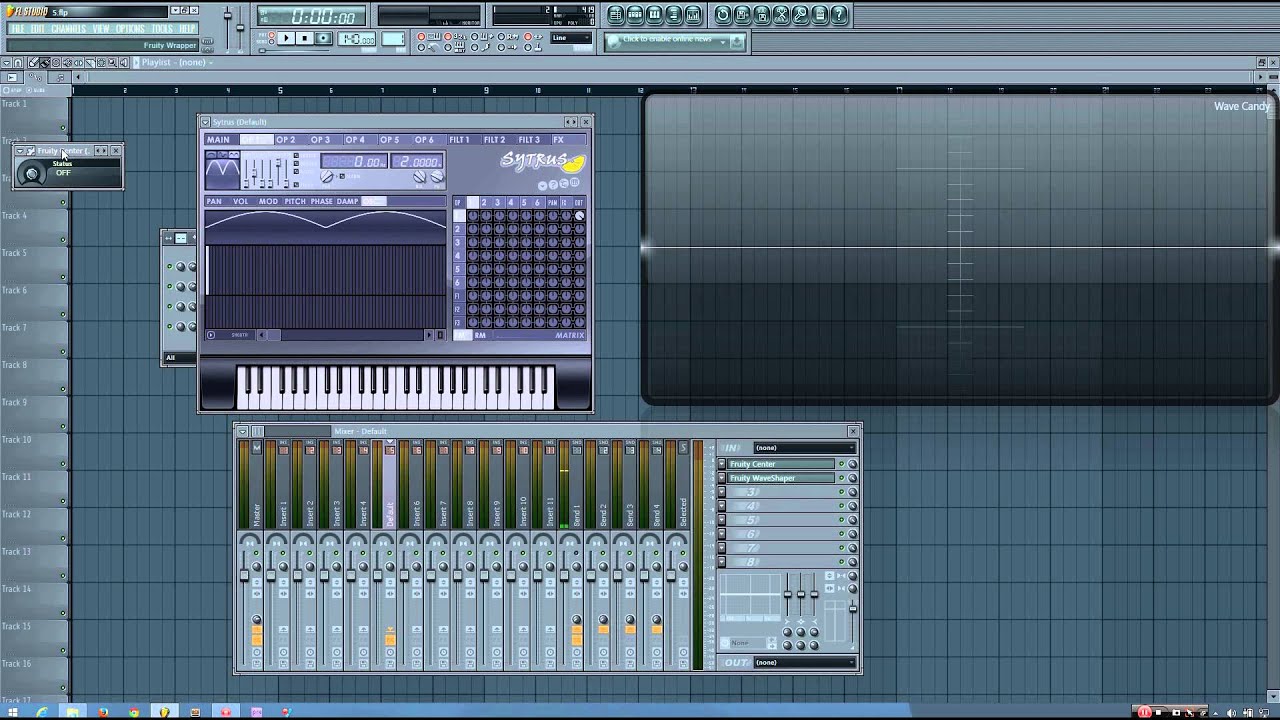Toggle the effect slot 3 enable LED
1280x720 pixels.
tap(841, 492)
